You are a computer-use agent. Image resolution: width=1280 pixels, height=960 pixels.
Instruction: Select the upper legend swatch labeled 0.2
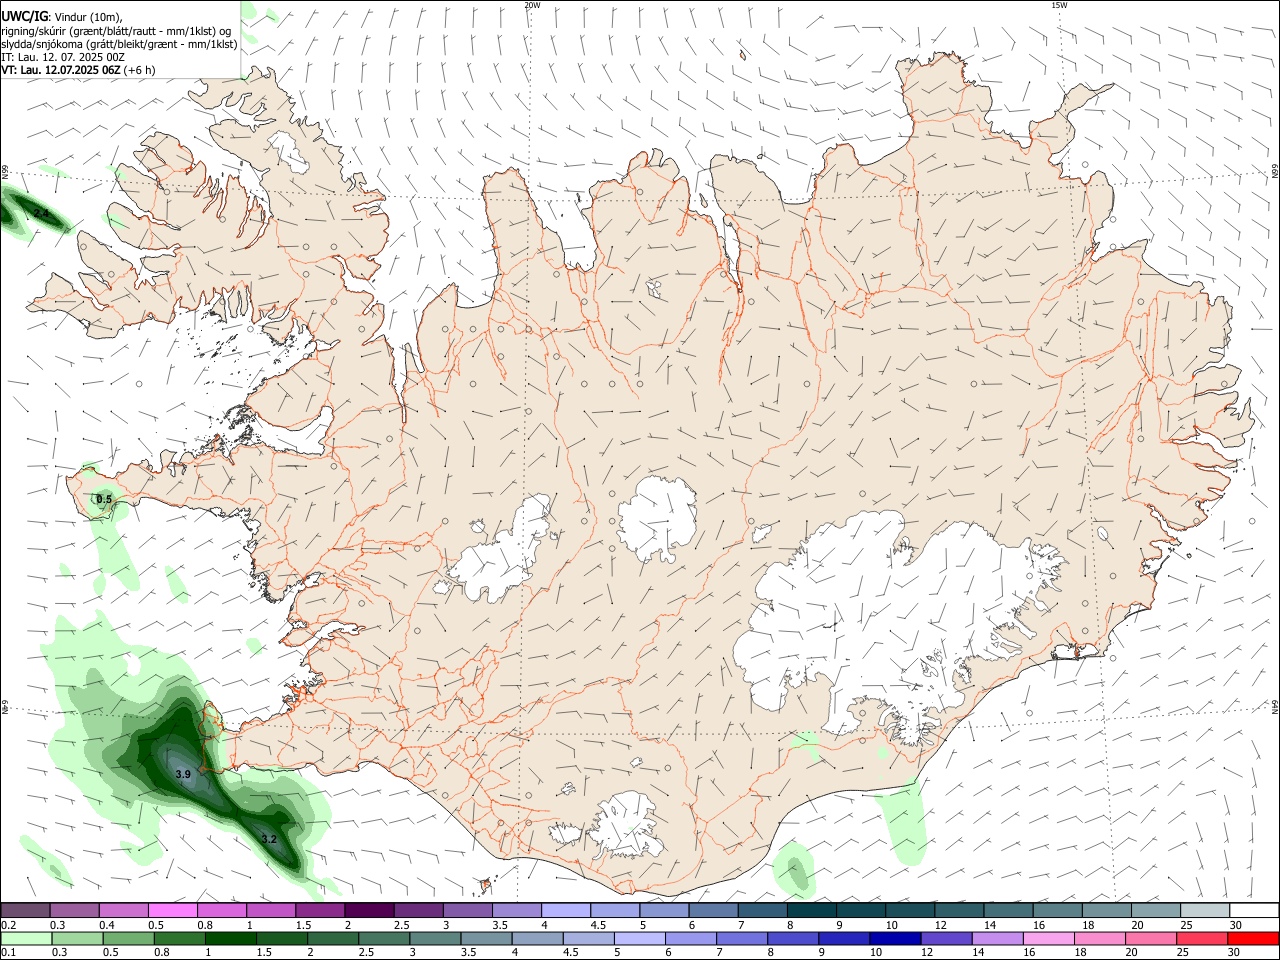point(25,910)
